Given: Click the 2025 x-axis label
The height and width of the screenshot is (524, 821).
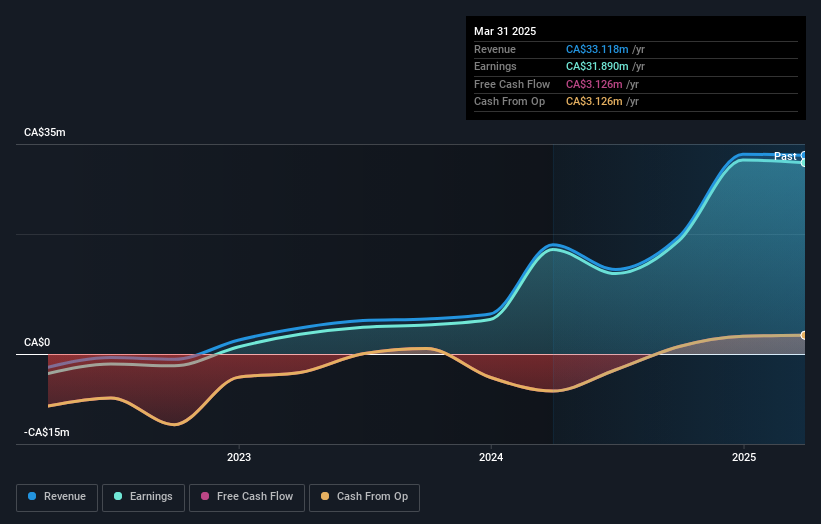Looking at the screenshot, I should (744, 458).
